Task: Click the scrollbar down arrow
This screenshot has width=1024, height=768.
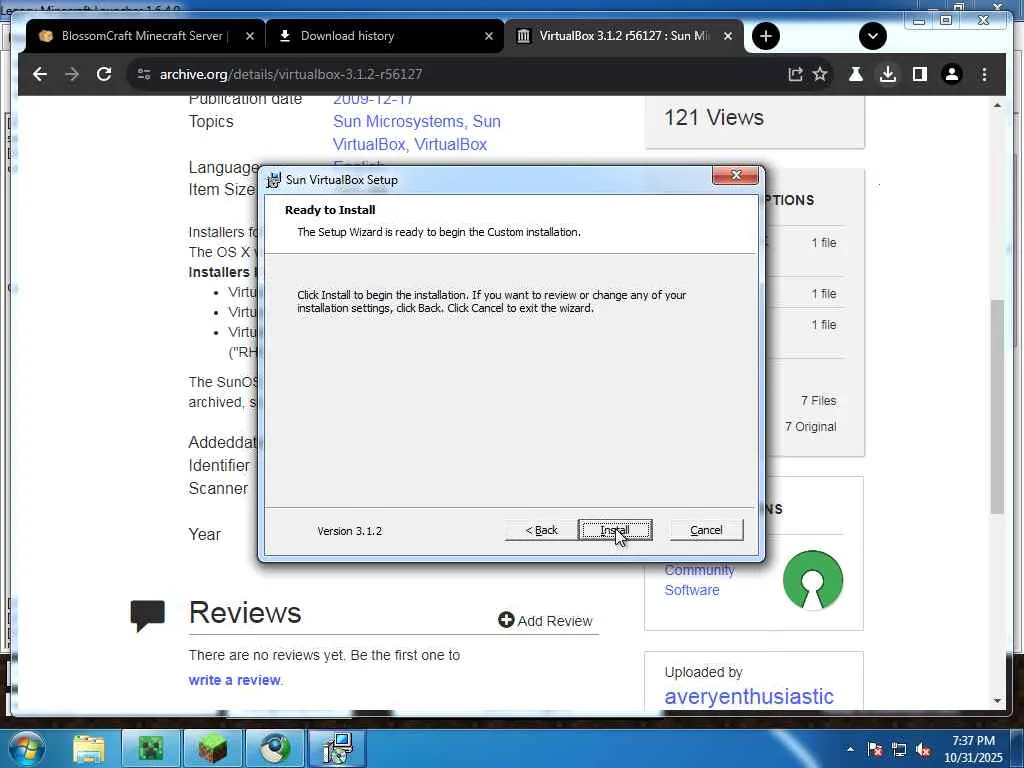Action: [x=997, y=701]
